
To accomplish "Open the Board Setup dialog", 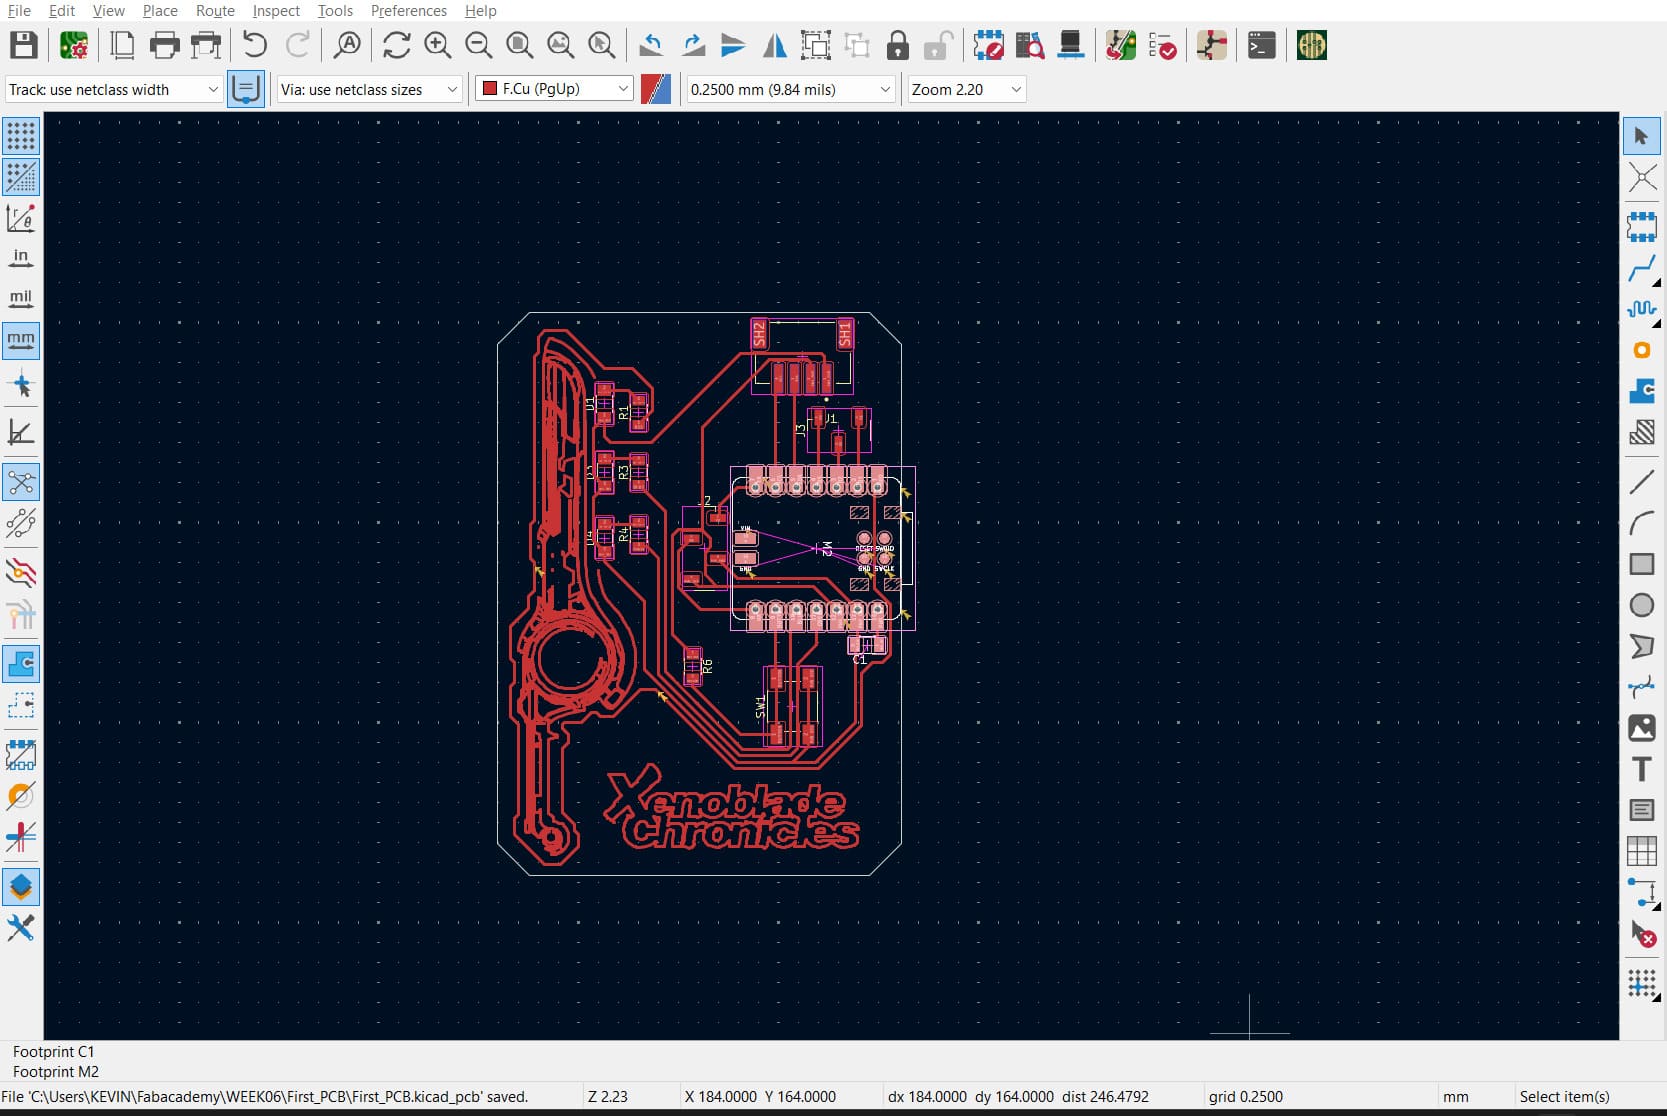I will click(73, 45).
